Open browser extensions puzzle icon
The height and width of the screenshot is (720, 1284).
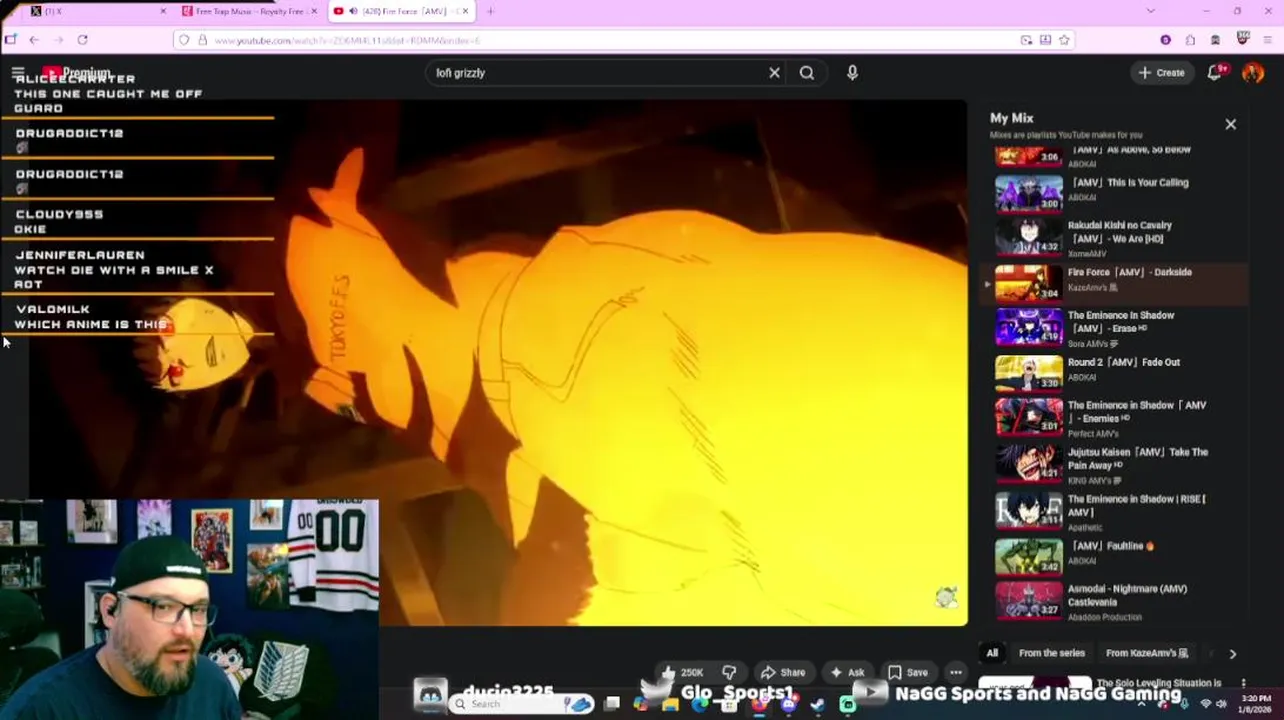pyautogui.click(x=1190, y=40)
